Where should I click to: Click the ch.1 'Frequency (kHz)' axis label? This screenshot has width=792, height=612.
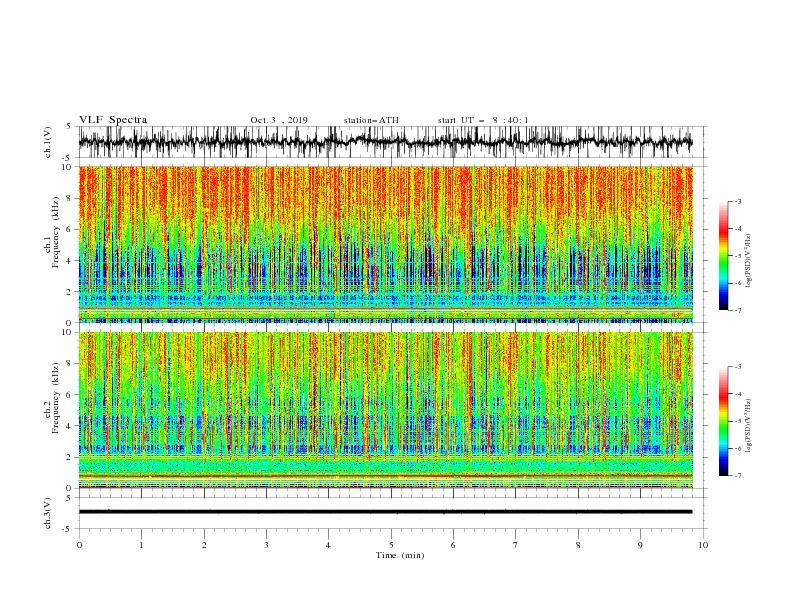tap(56, 233)
